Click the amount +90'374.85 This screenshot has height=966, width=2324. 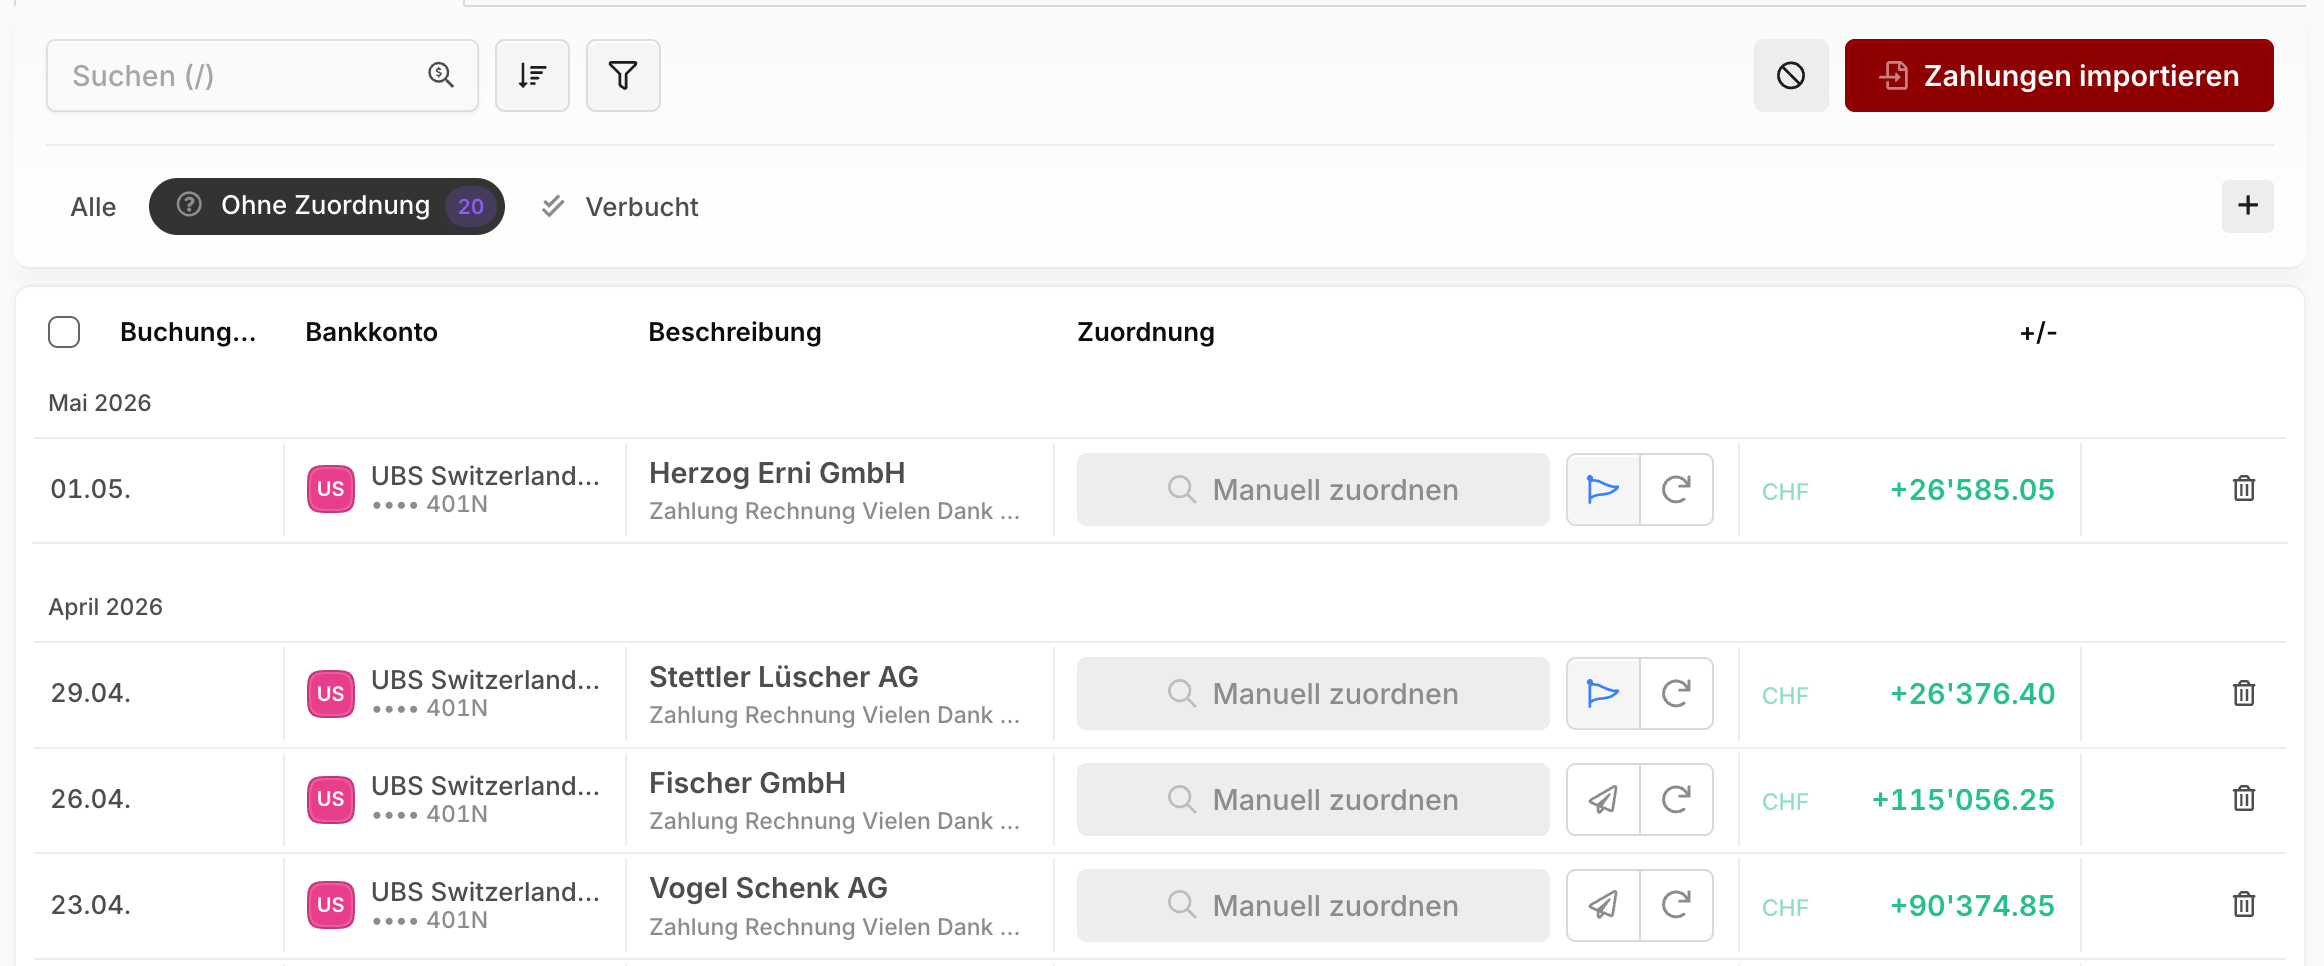pos(1972,906)
